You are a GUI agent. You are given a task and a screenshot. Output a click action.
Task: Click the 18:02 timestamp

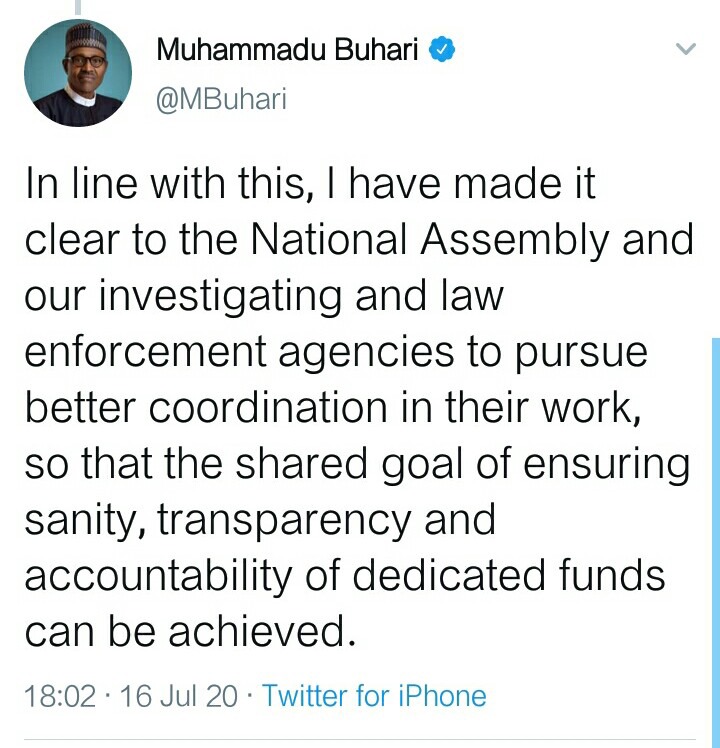[60, 696]
